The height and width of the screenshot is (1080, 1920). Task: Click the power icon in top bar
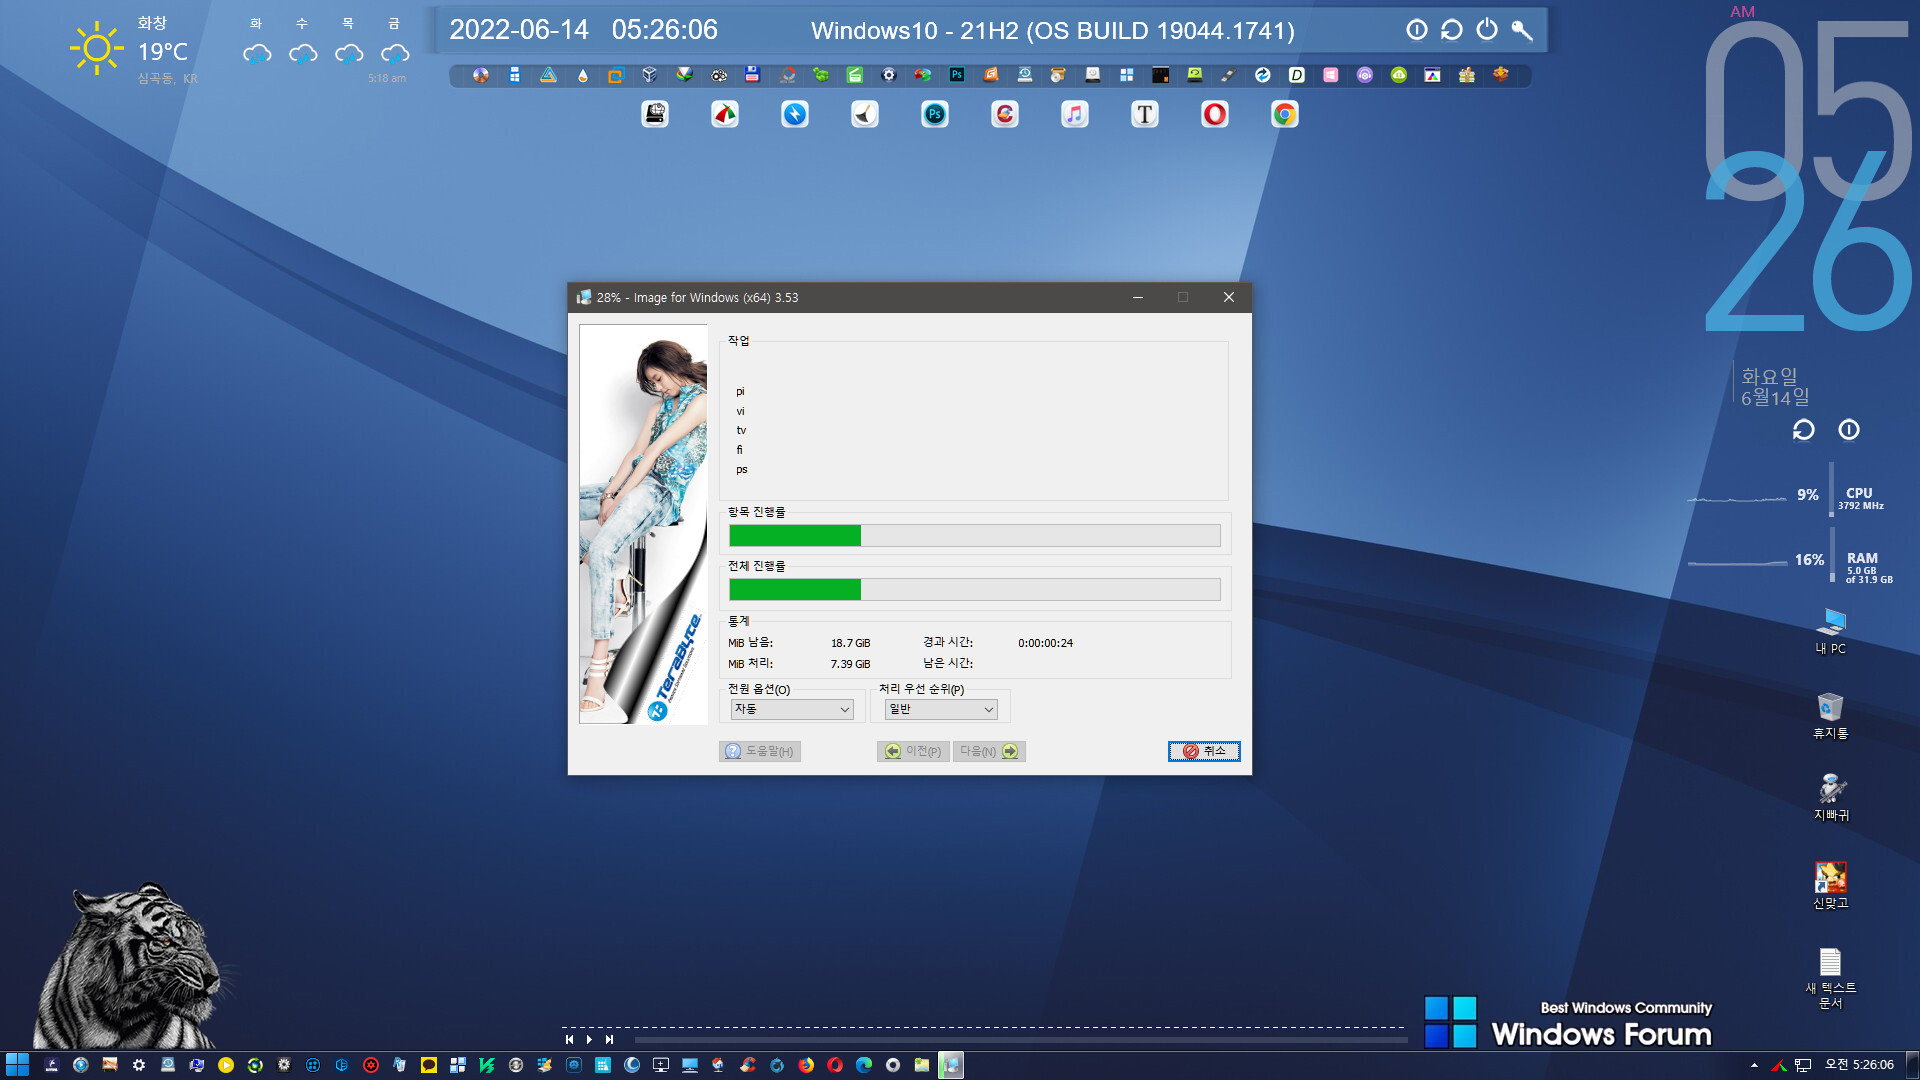[1487, 30]
